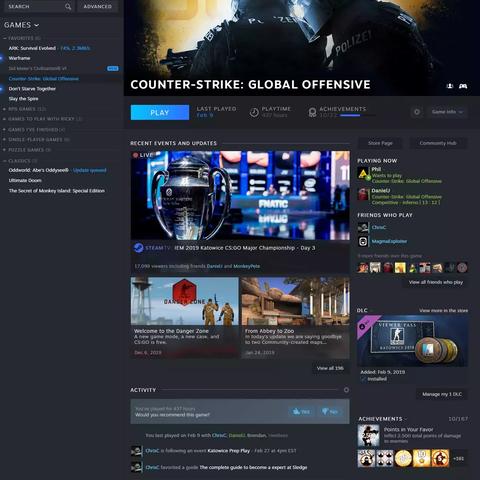Image resolution: width=480 pixels, height=480 pixels.
Task: Expand the RPG Games category
Action: (4, 109)
